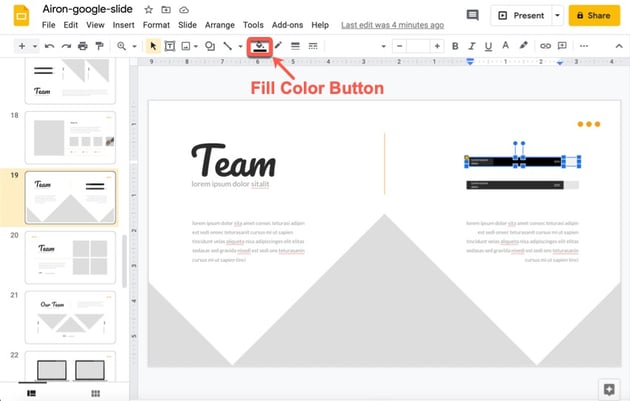Insert a link with toolbar icon

(x=545, y=46)
